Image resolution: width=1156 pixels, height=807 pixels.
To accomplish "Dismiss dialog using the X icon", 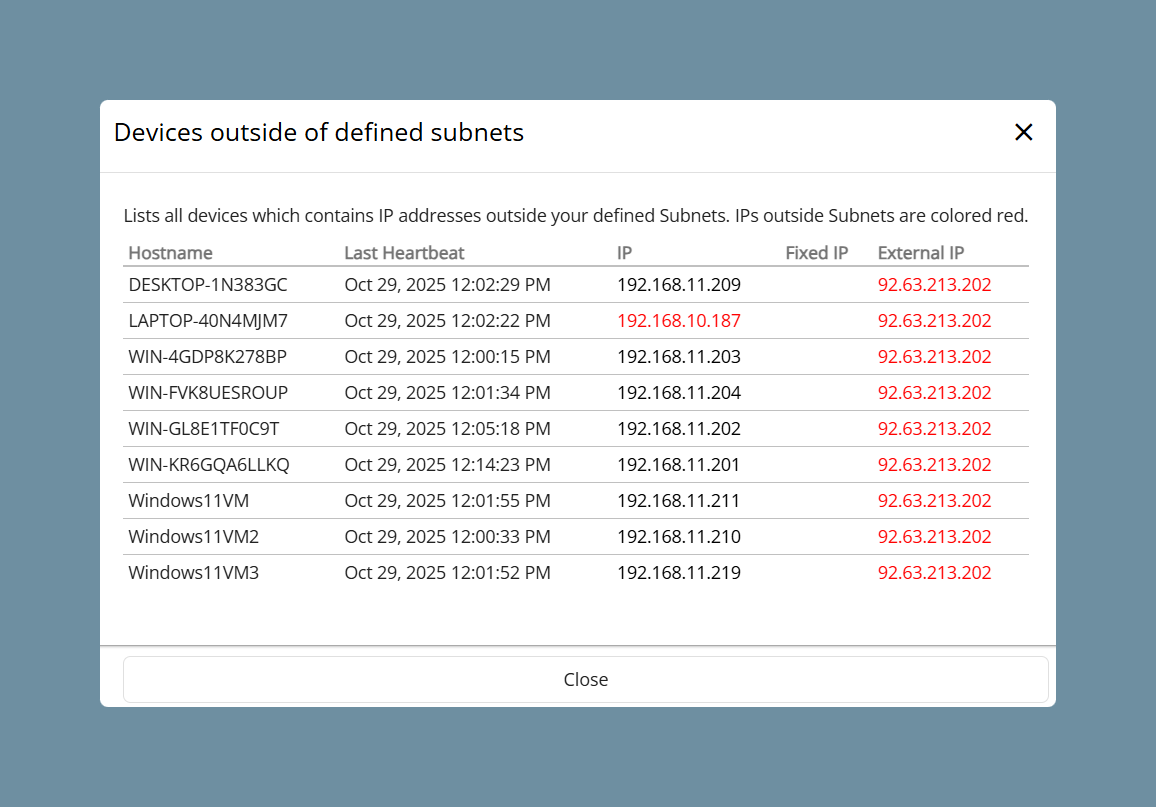I will (1023, 133).
